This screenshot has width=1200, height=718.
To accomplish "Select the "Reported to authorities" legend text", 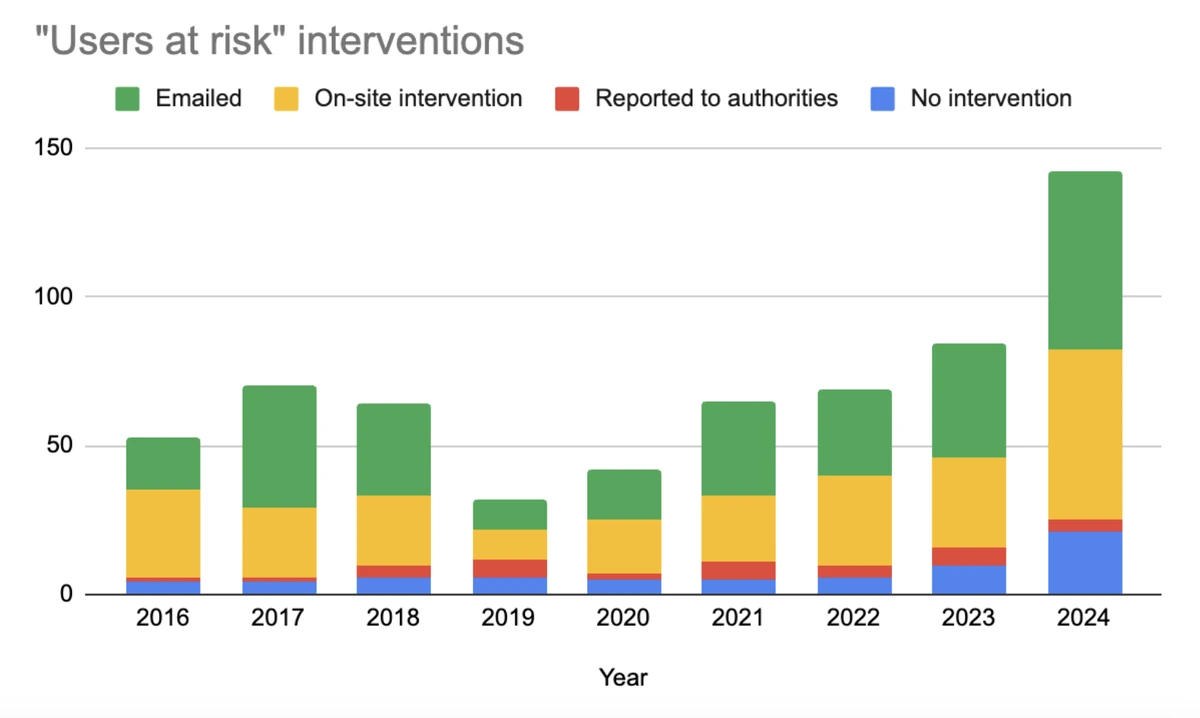I will [x=716, y=98].
